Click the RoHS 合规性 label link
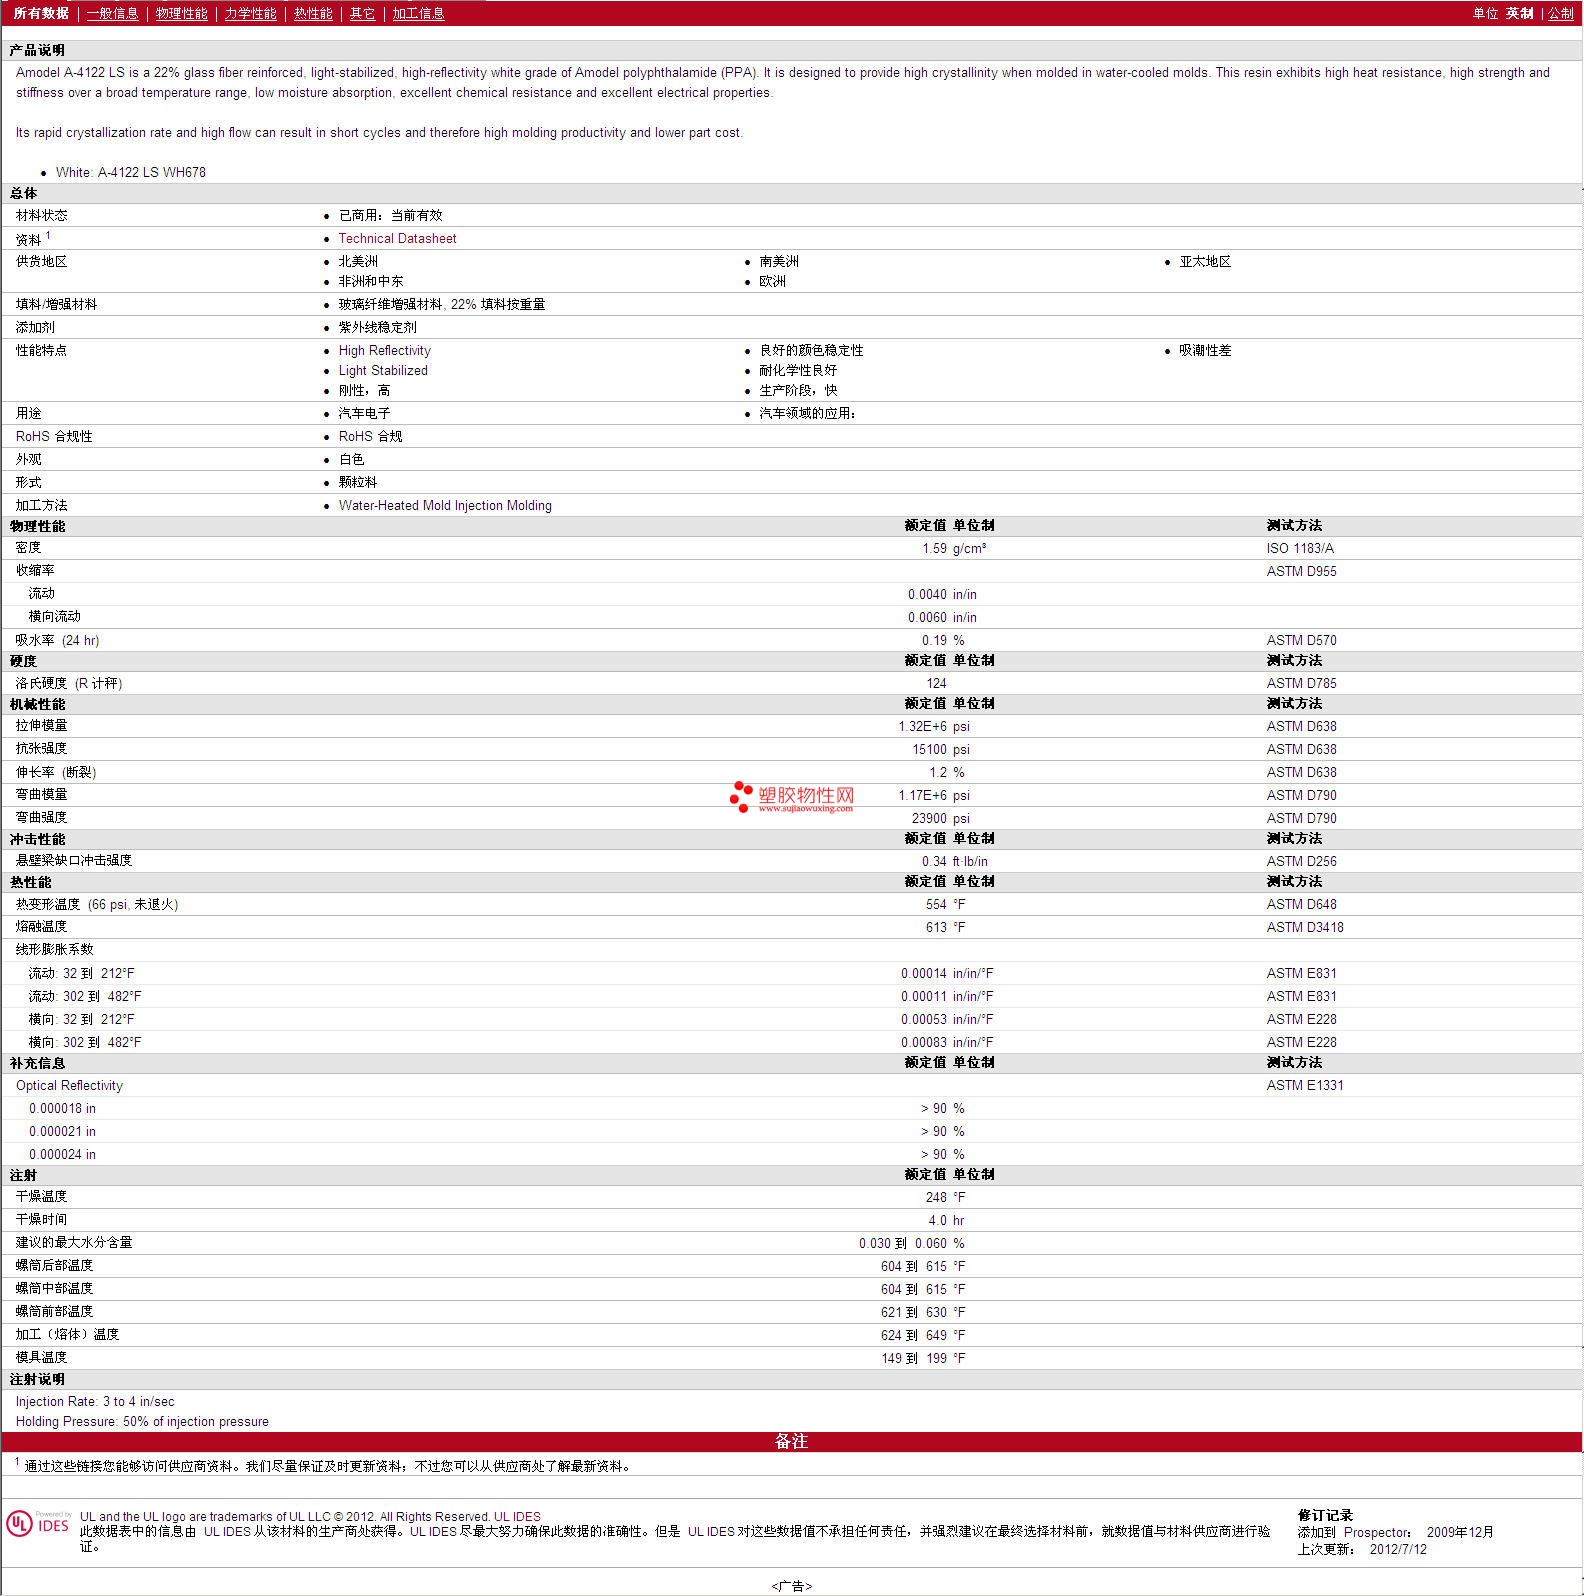 54,436
